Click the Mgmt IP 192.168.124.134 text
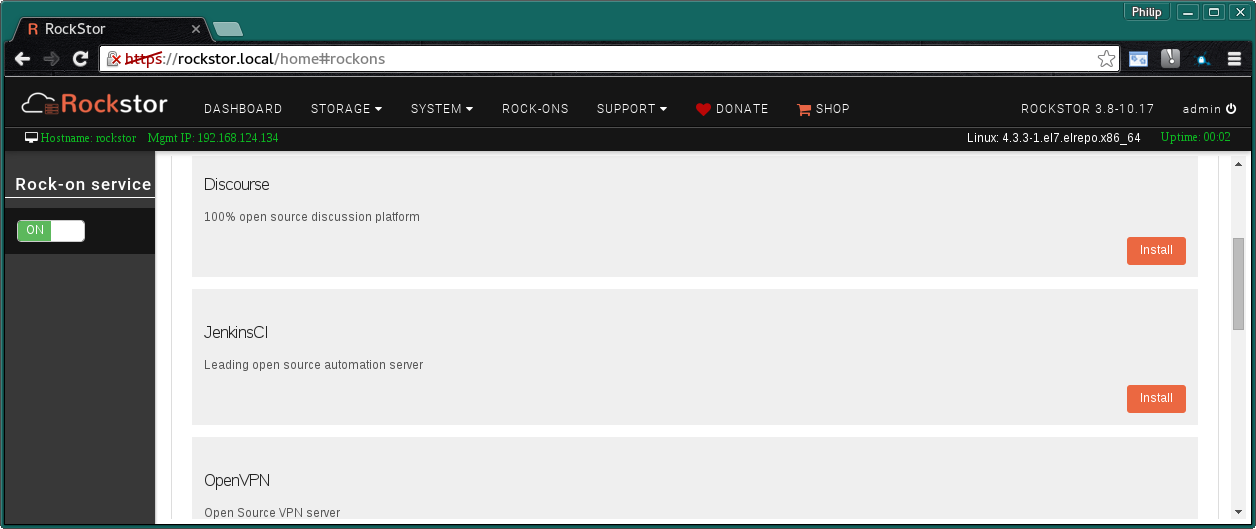This screenshot has height=529, width=1256. coord(213,138)
